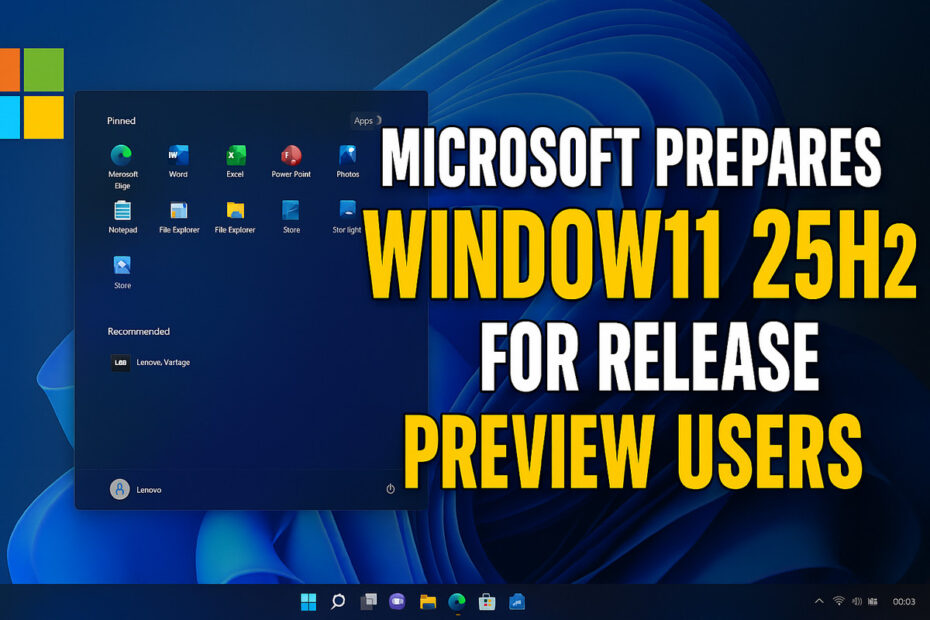
Task: Click the 00:03 clock in system tray
Action: (904, 601)
